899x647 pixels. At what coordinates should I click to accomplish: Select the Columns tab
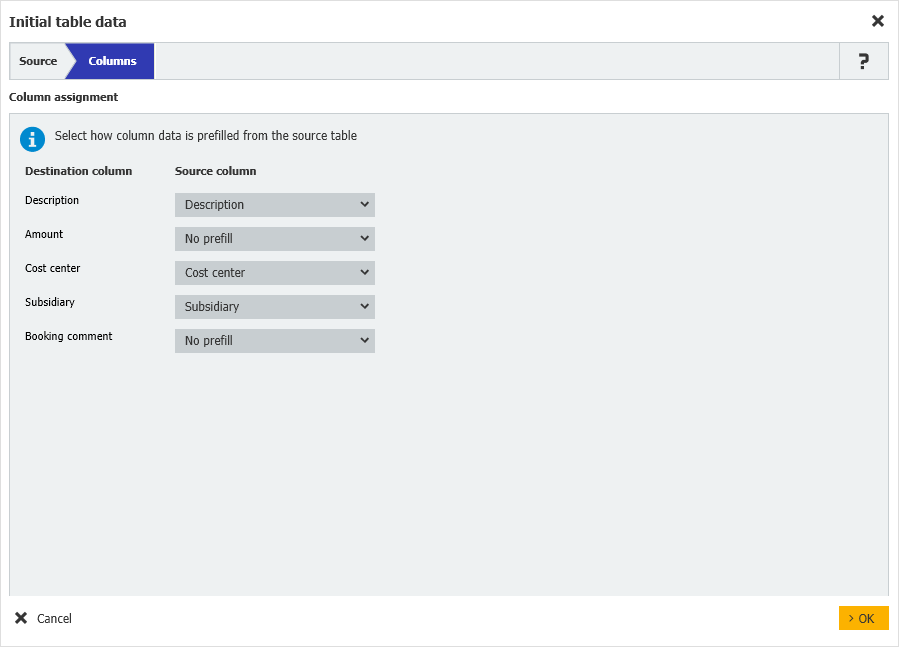[110, 61]
